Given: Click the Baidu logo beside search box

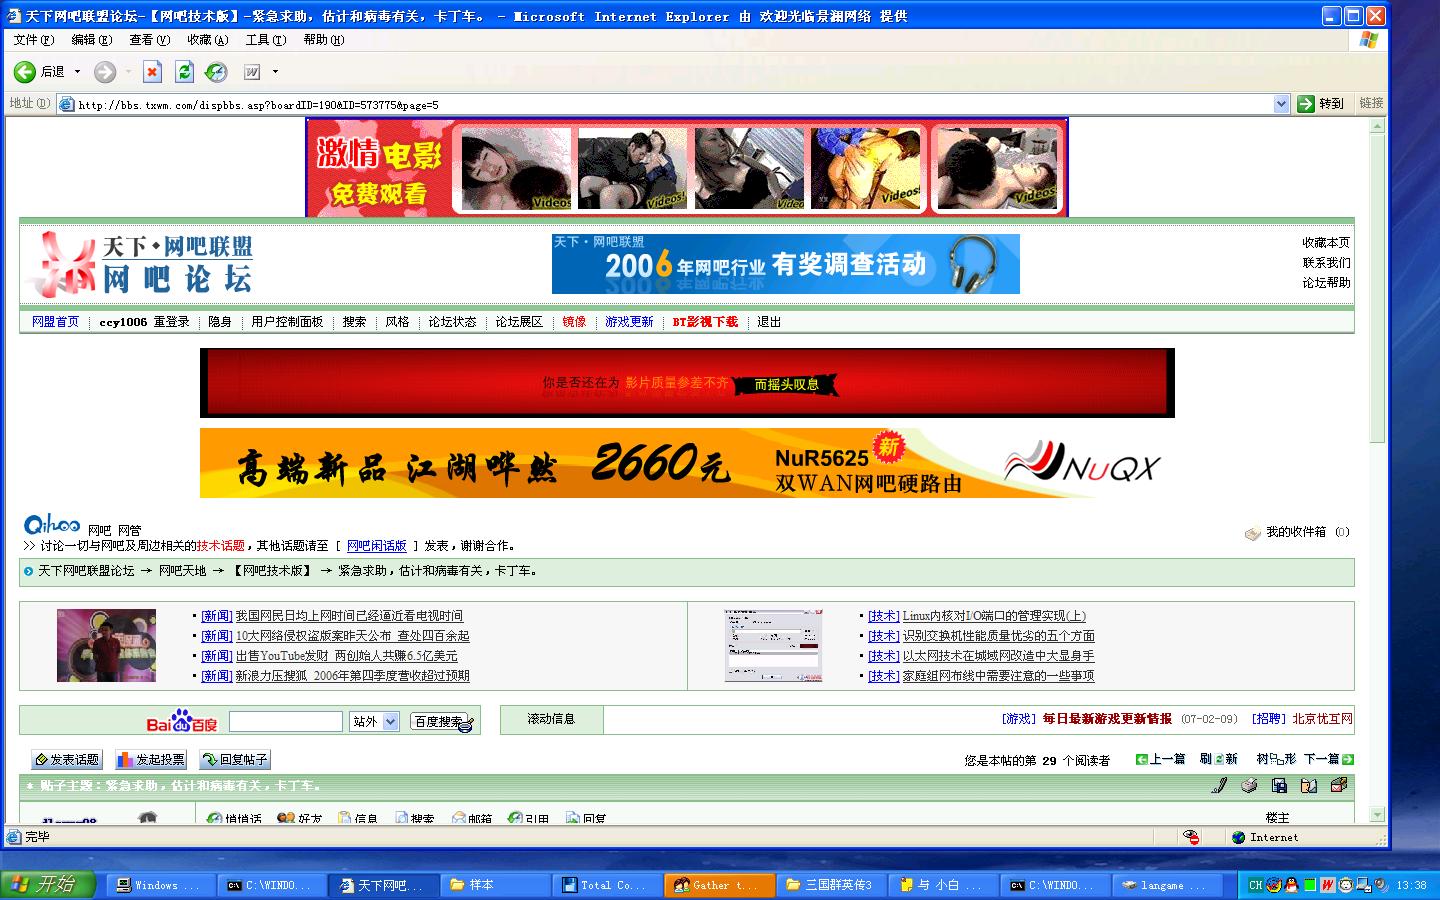Looking at the screenshot, I should [182, 721].
